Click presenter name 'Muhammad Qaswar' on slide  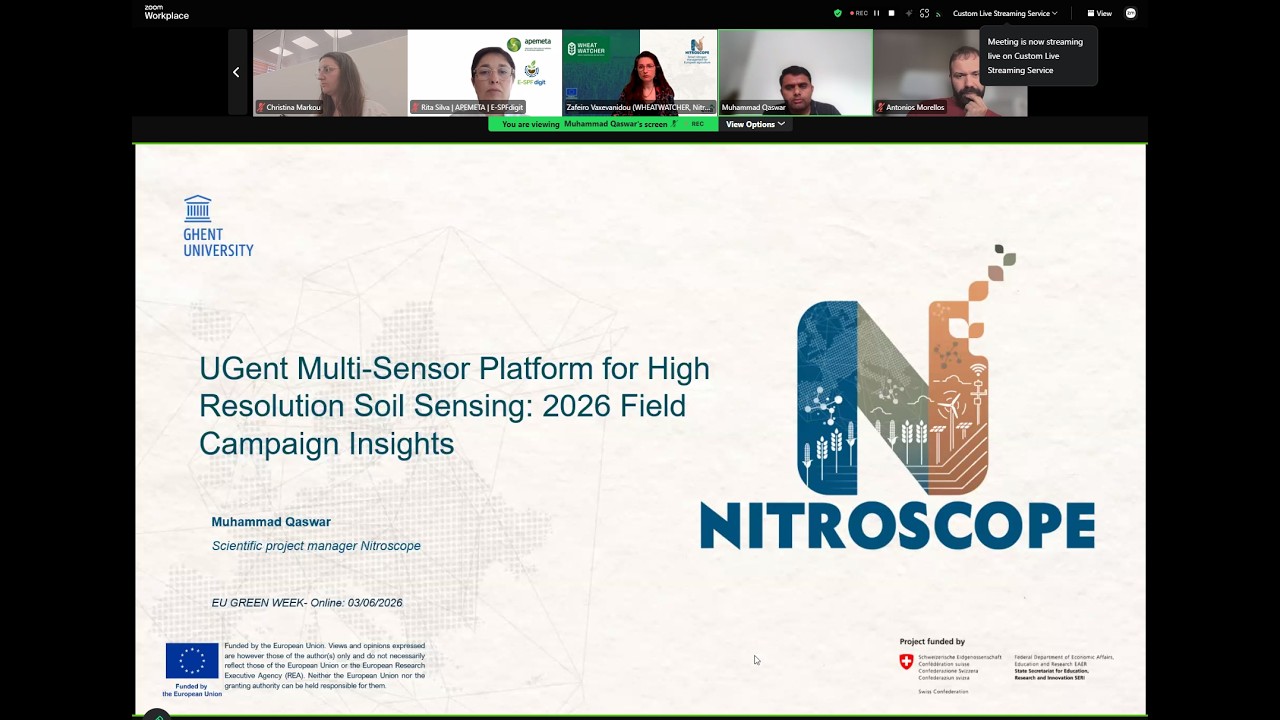(x=271, y=522)
